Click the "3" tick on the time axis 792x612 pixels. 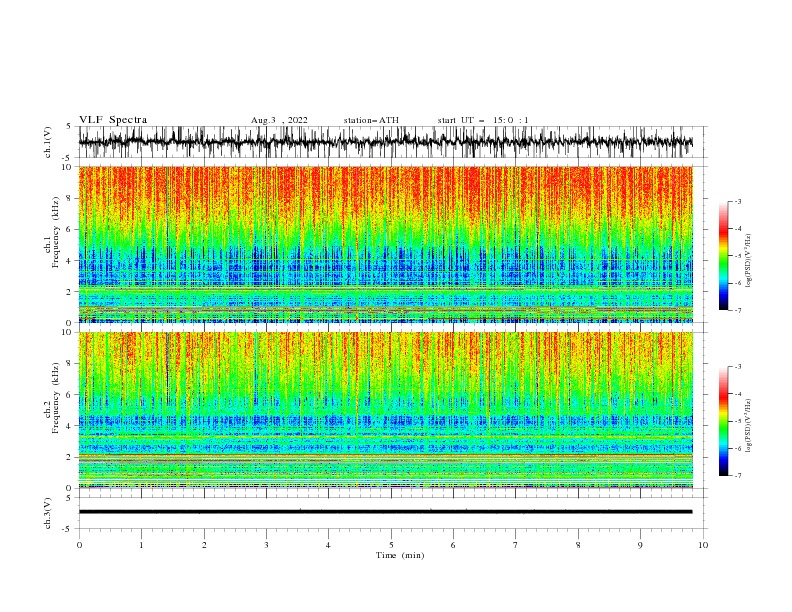click(266, 545)
